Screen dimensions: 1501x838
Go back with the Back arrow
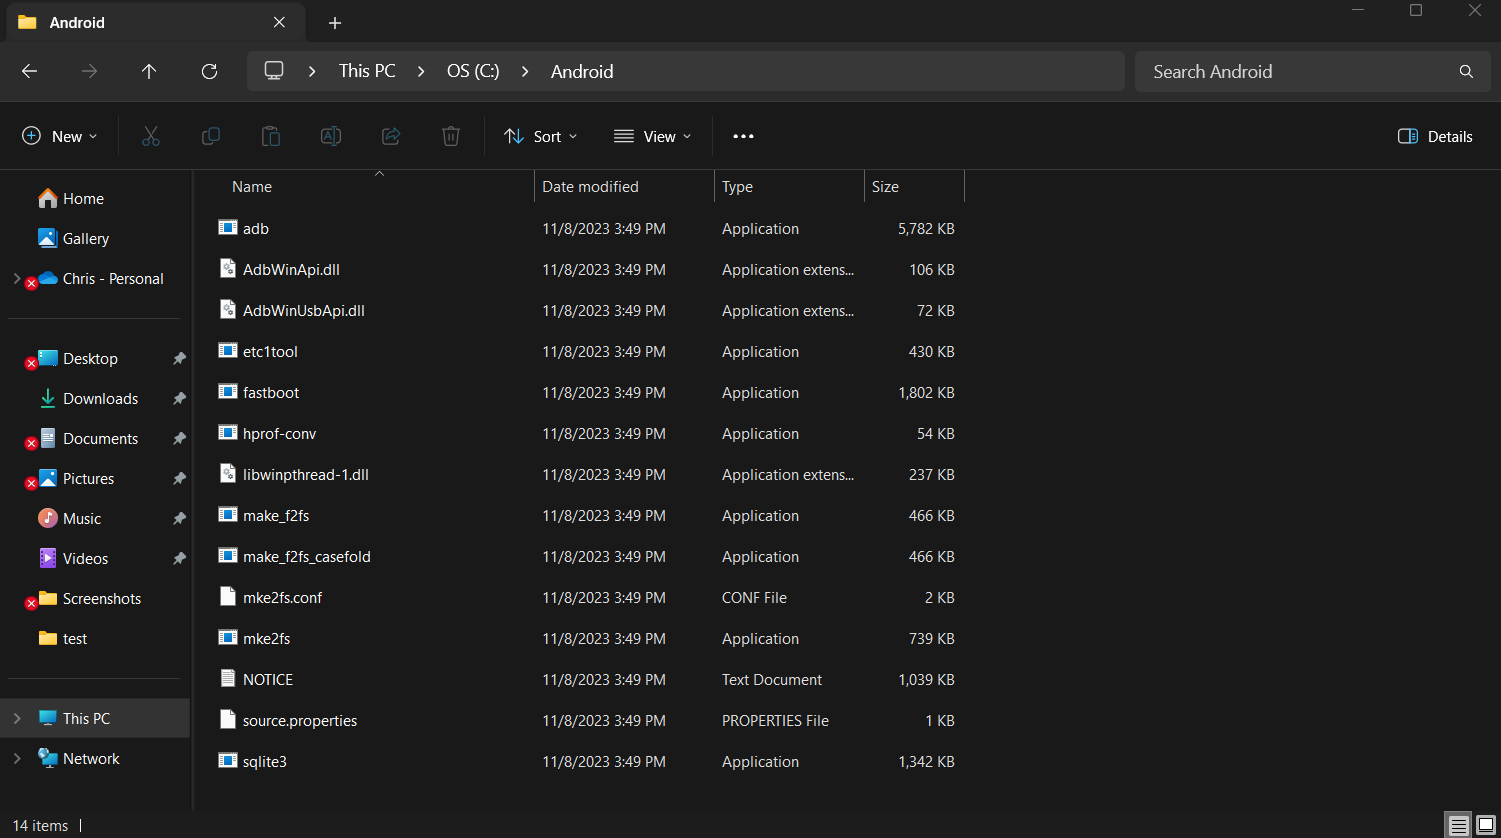pyautogui.click(x=29, y=71)
